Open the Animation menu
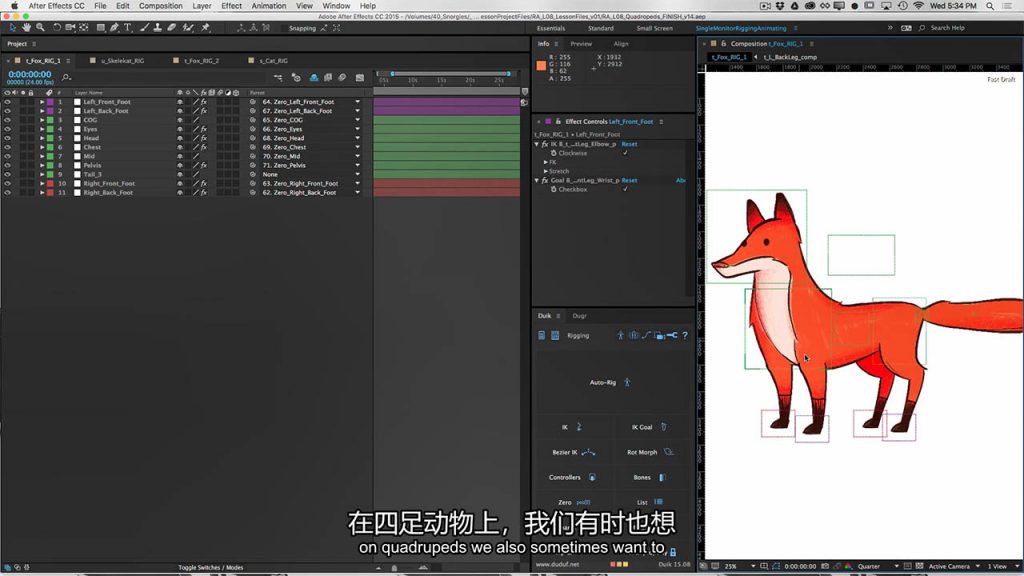The width and height of the screenshot is (1024, 576). [269, 6]
